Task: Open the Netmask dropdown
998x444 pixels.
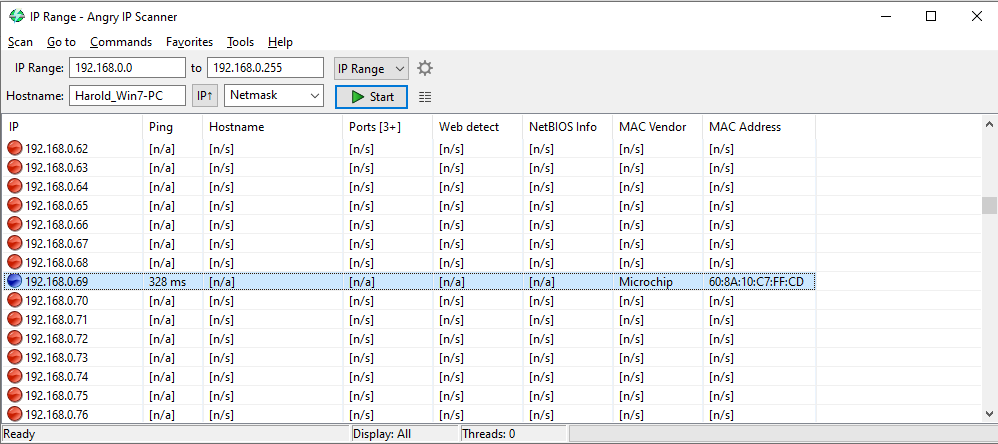Action: click(274, 96)
